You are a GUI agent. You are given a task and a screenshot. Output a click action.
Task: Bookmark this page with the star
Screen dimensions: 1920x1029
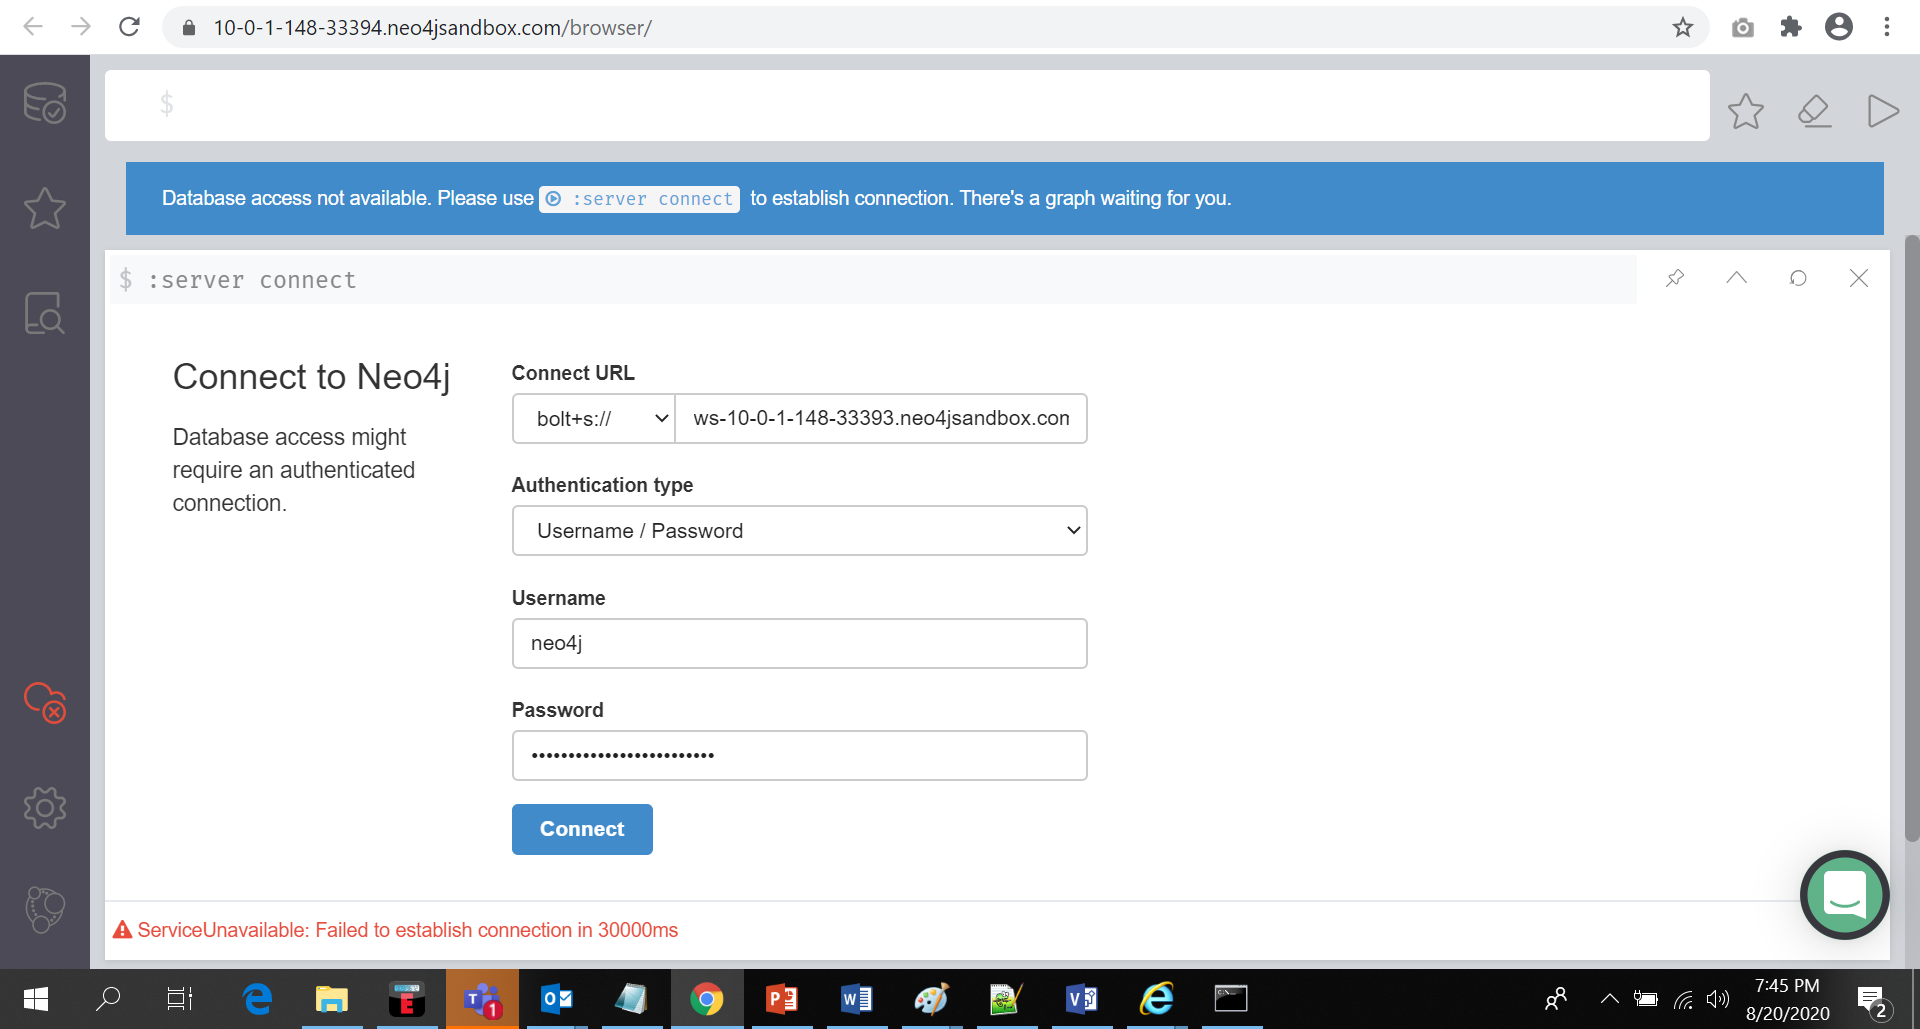tap(1683, 27)
